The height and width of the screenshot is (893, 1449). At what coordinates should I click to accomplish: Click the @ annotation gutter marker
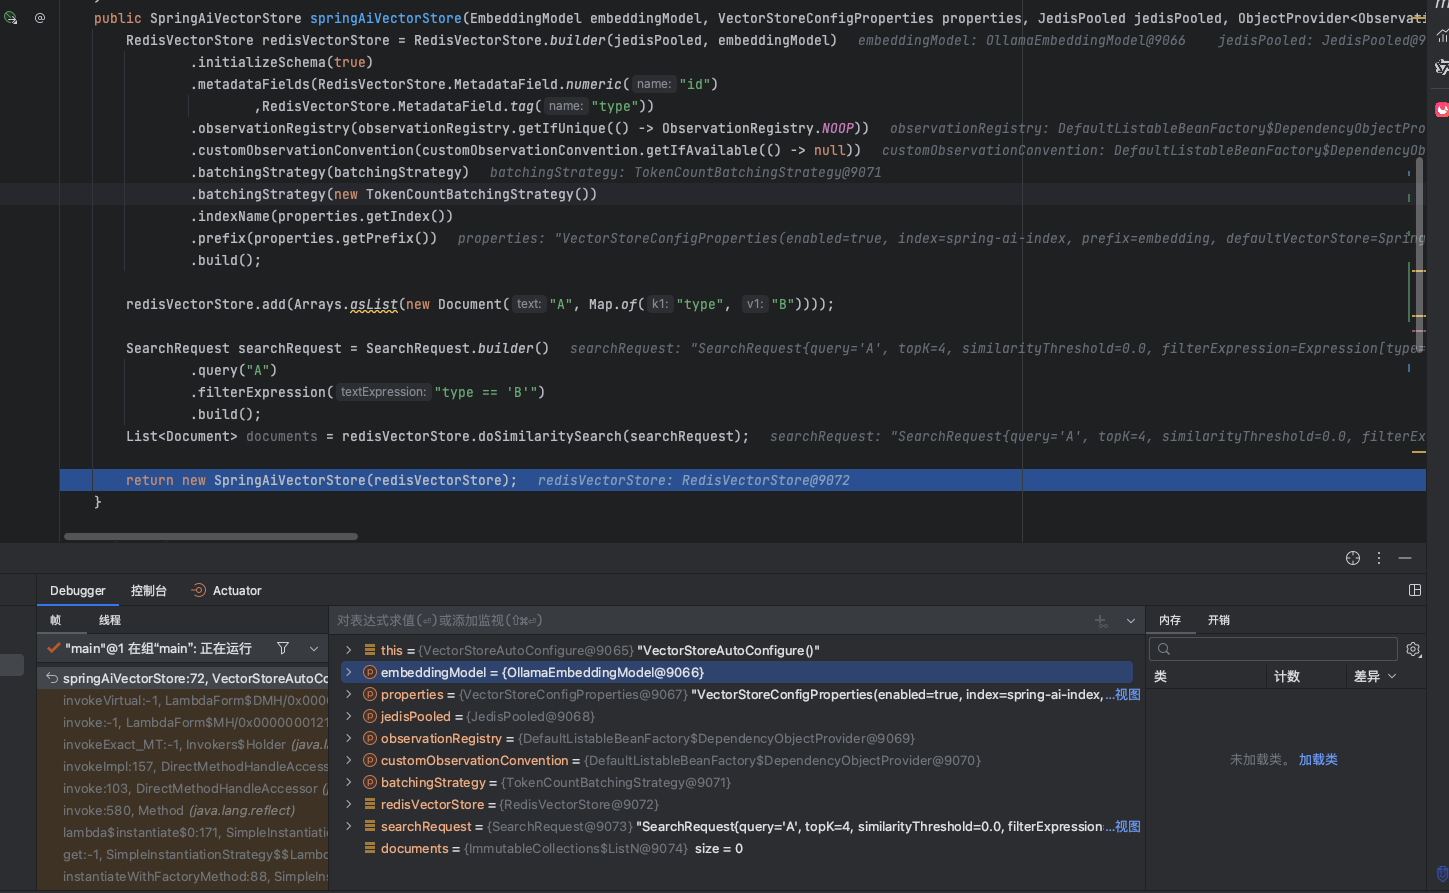40,18
